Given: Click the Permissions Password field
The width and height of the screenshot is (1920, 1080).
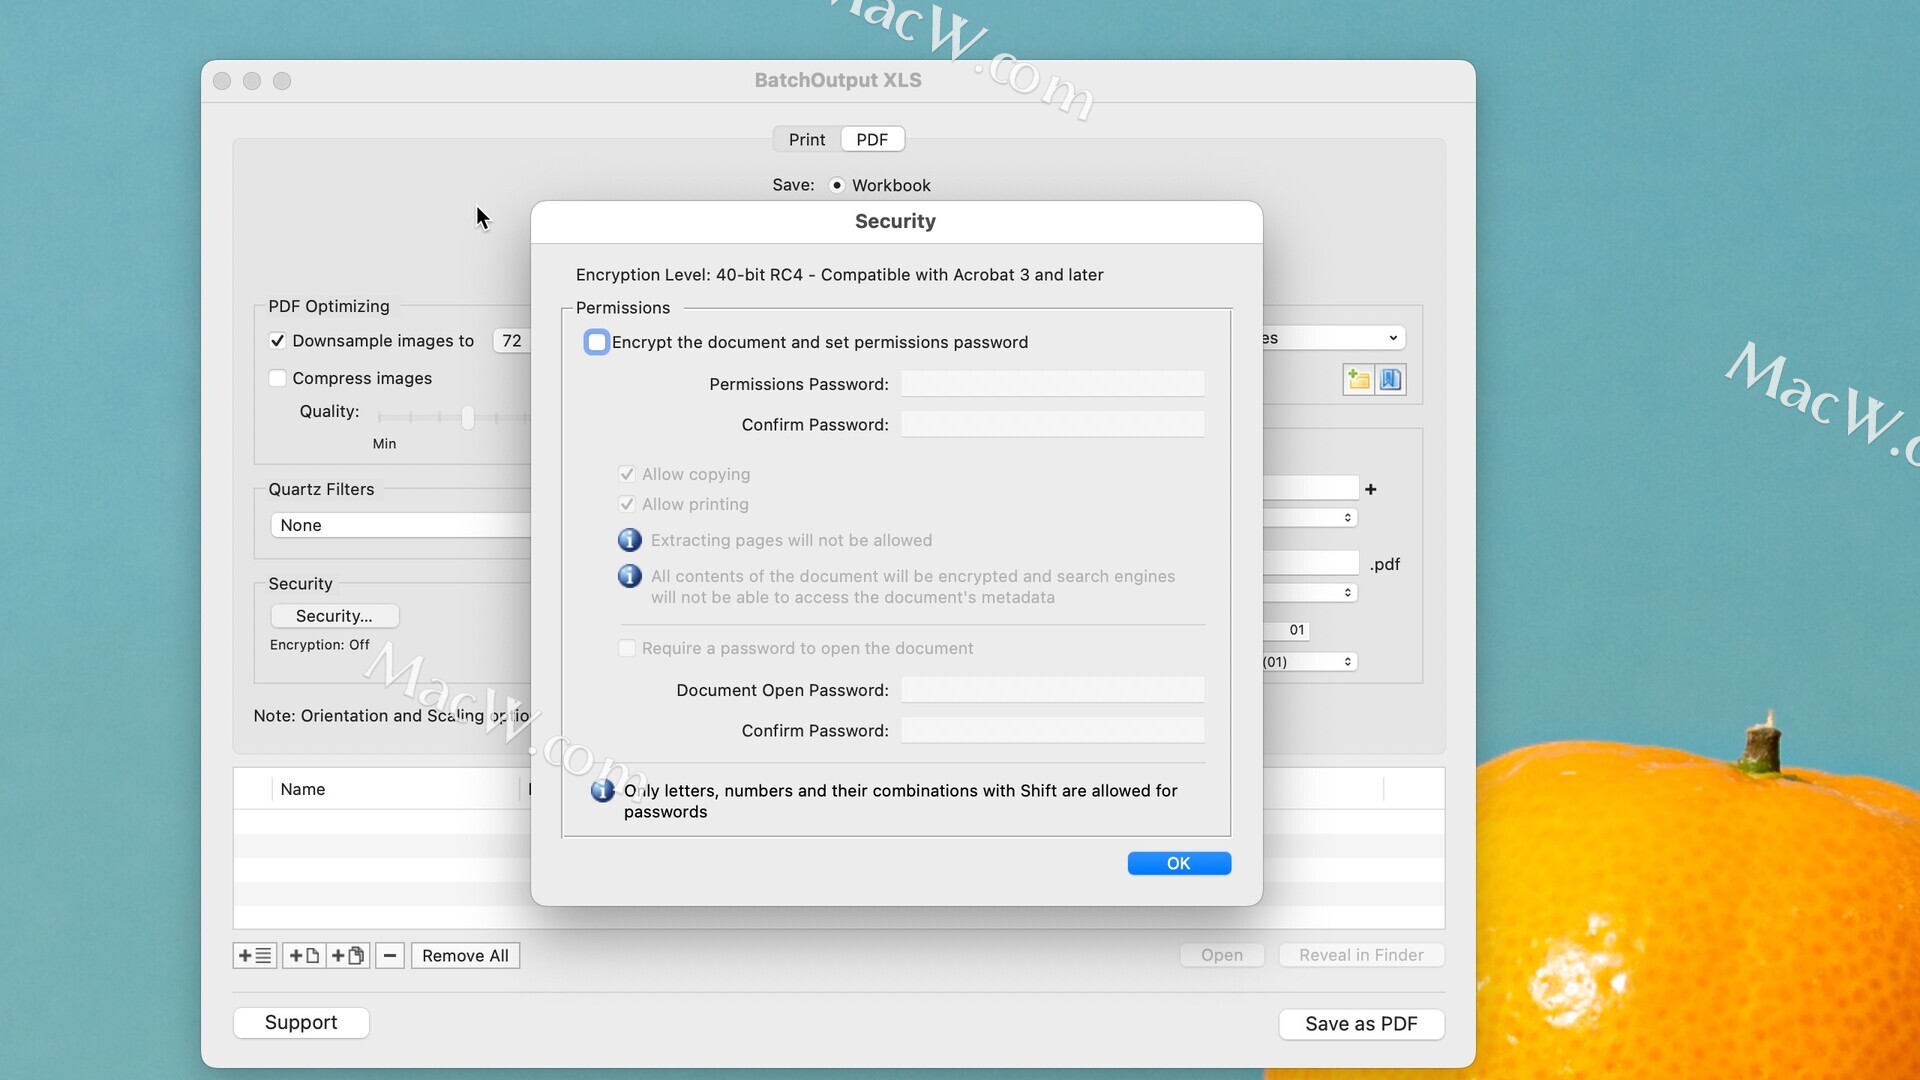Looking at the screenshot, I should (1052, 384).
